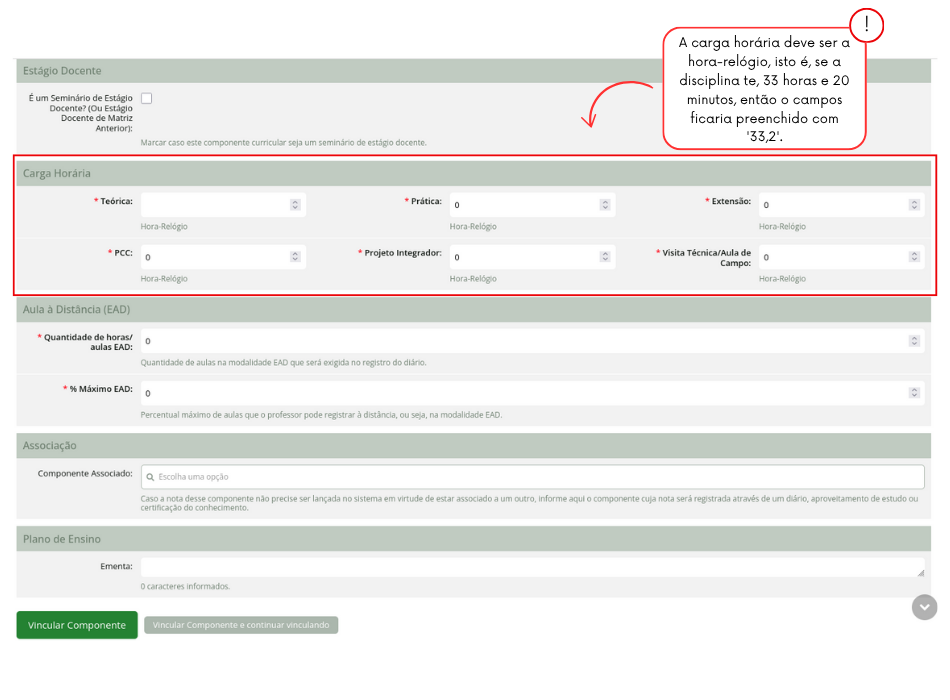Click the Visita Técnica/Aula de Campo spinner
This screenshot has width=950, height=700.
point(914,257)
